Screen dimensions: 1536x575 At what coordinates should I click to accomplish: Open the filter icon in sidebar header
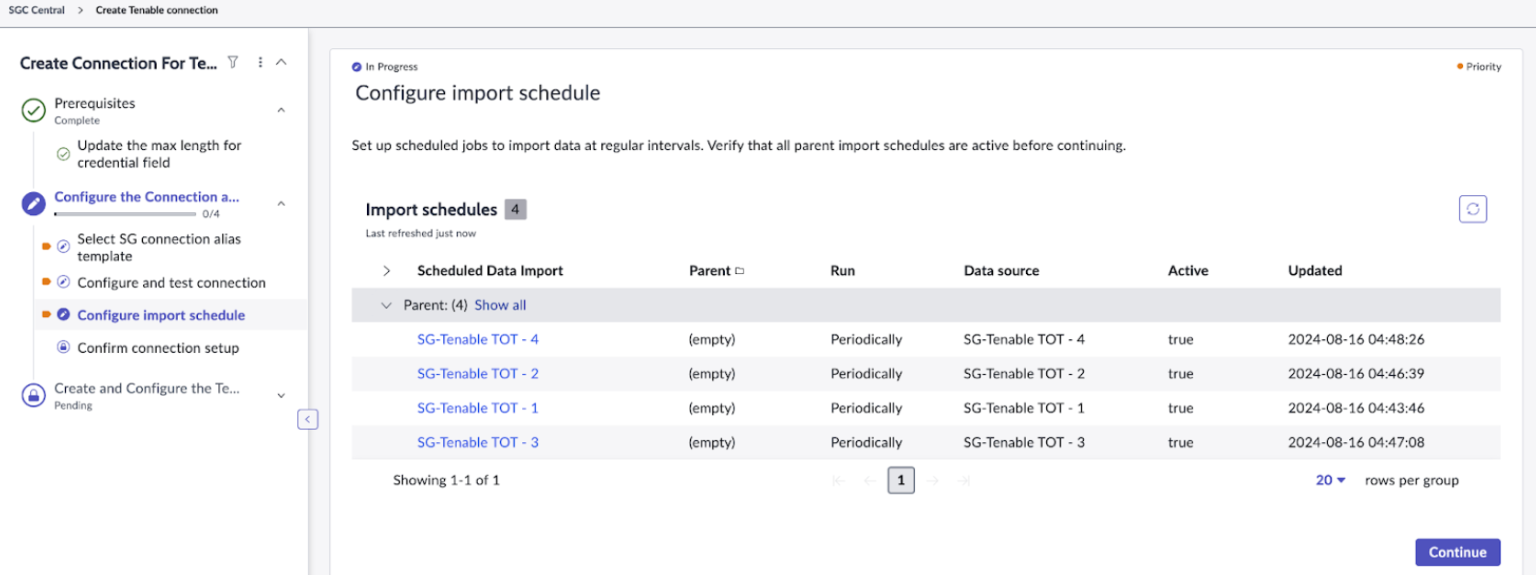(233, 62)
